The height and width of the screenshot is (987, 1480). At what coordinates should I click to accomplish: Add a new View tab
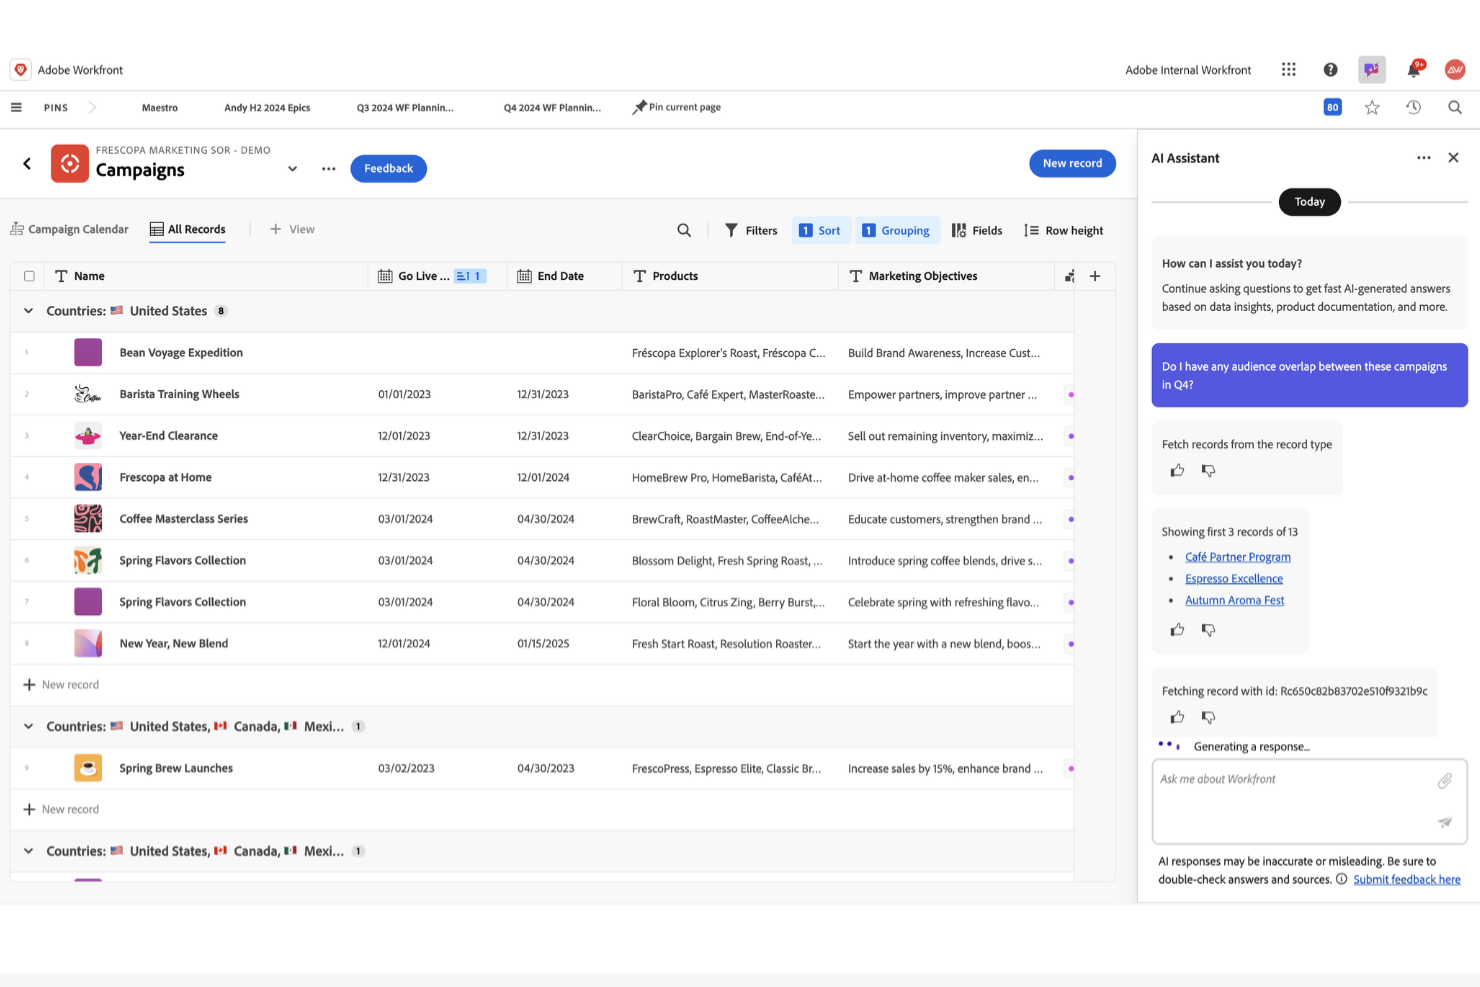click(292, 229)
